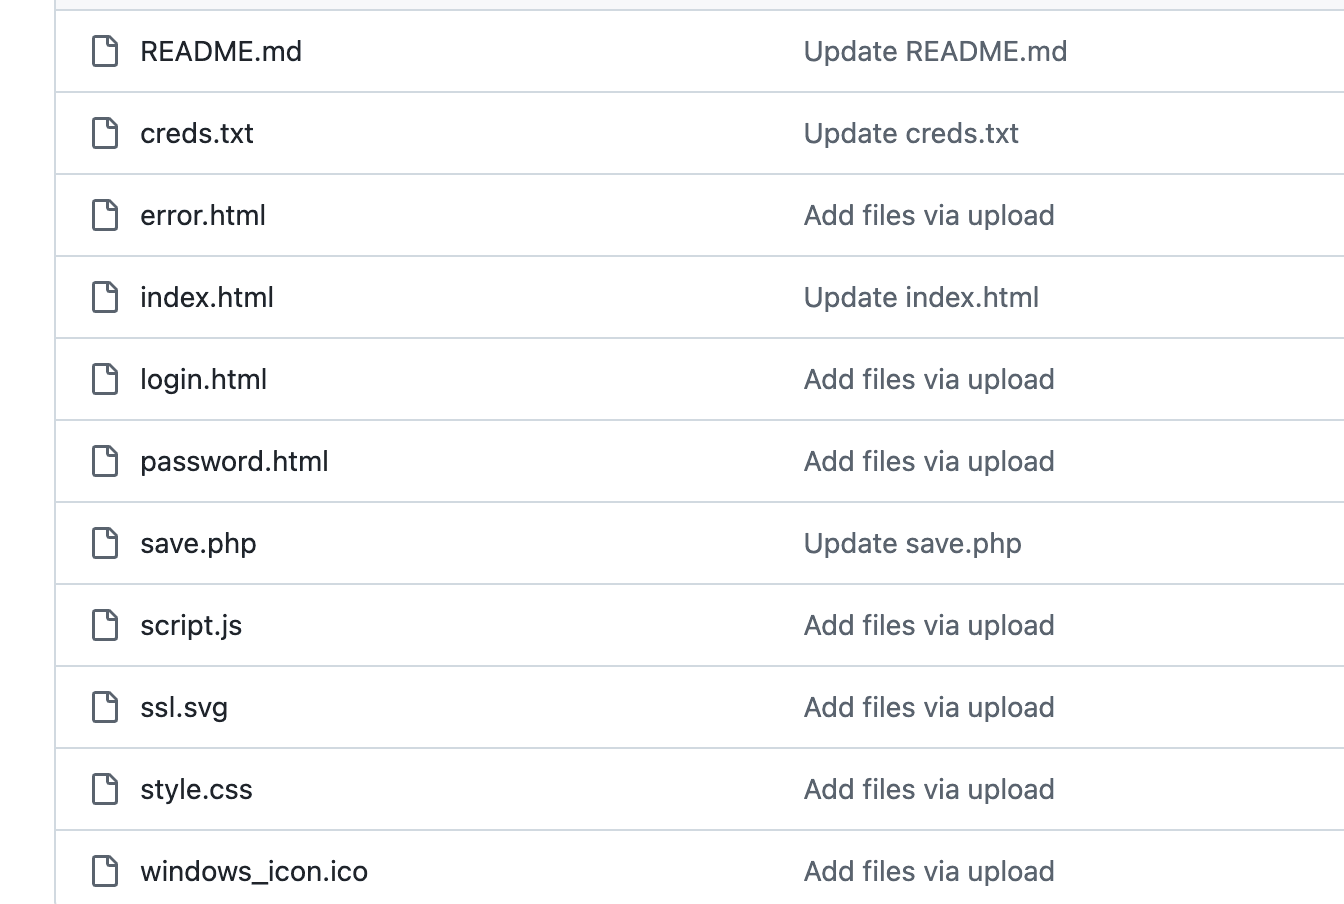Open the windows_icon.ico file name
This screenshot has width=1344, height=904.
[x=254, y=871]
